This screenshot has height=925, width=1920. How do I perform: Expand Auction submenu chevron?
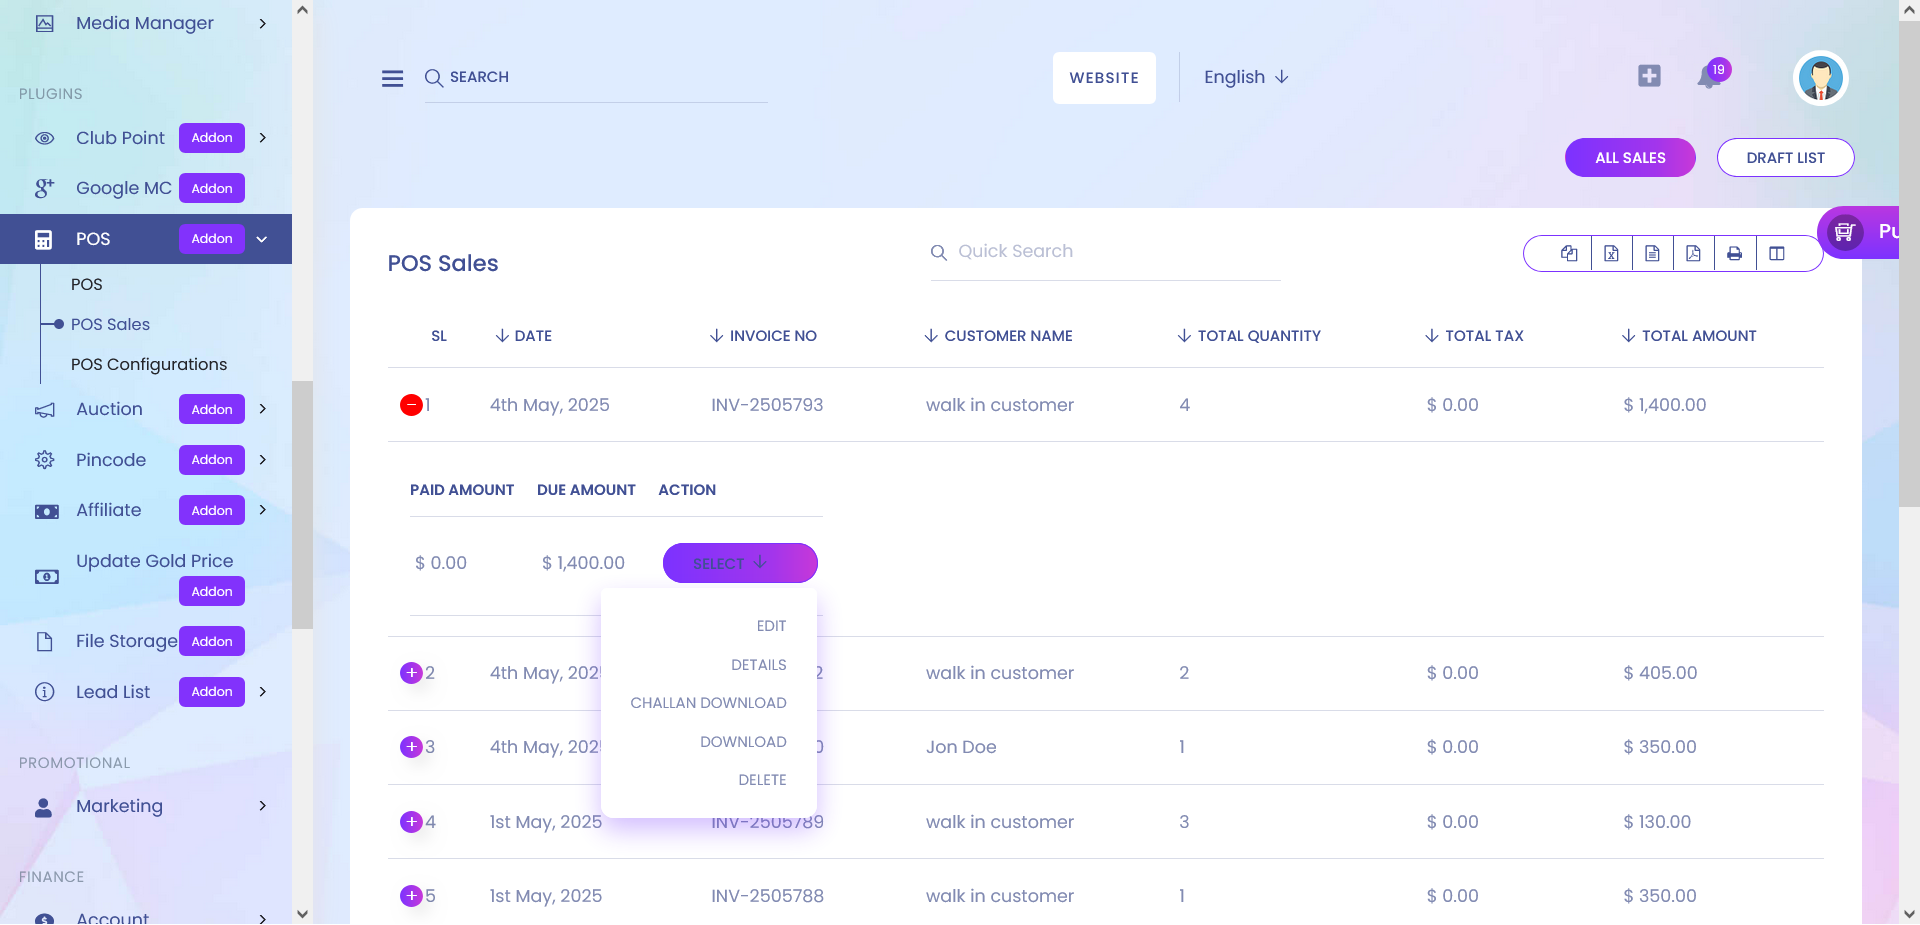(263, 409)
